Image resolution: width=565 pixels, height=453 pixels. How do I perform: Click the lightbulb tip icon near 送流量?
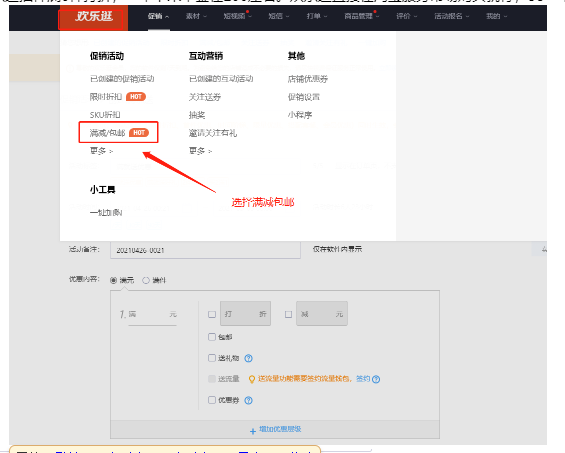[x=252, y=379]
